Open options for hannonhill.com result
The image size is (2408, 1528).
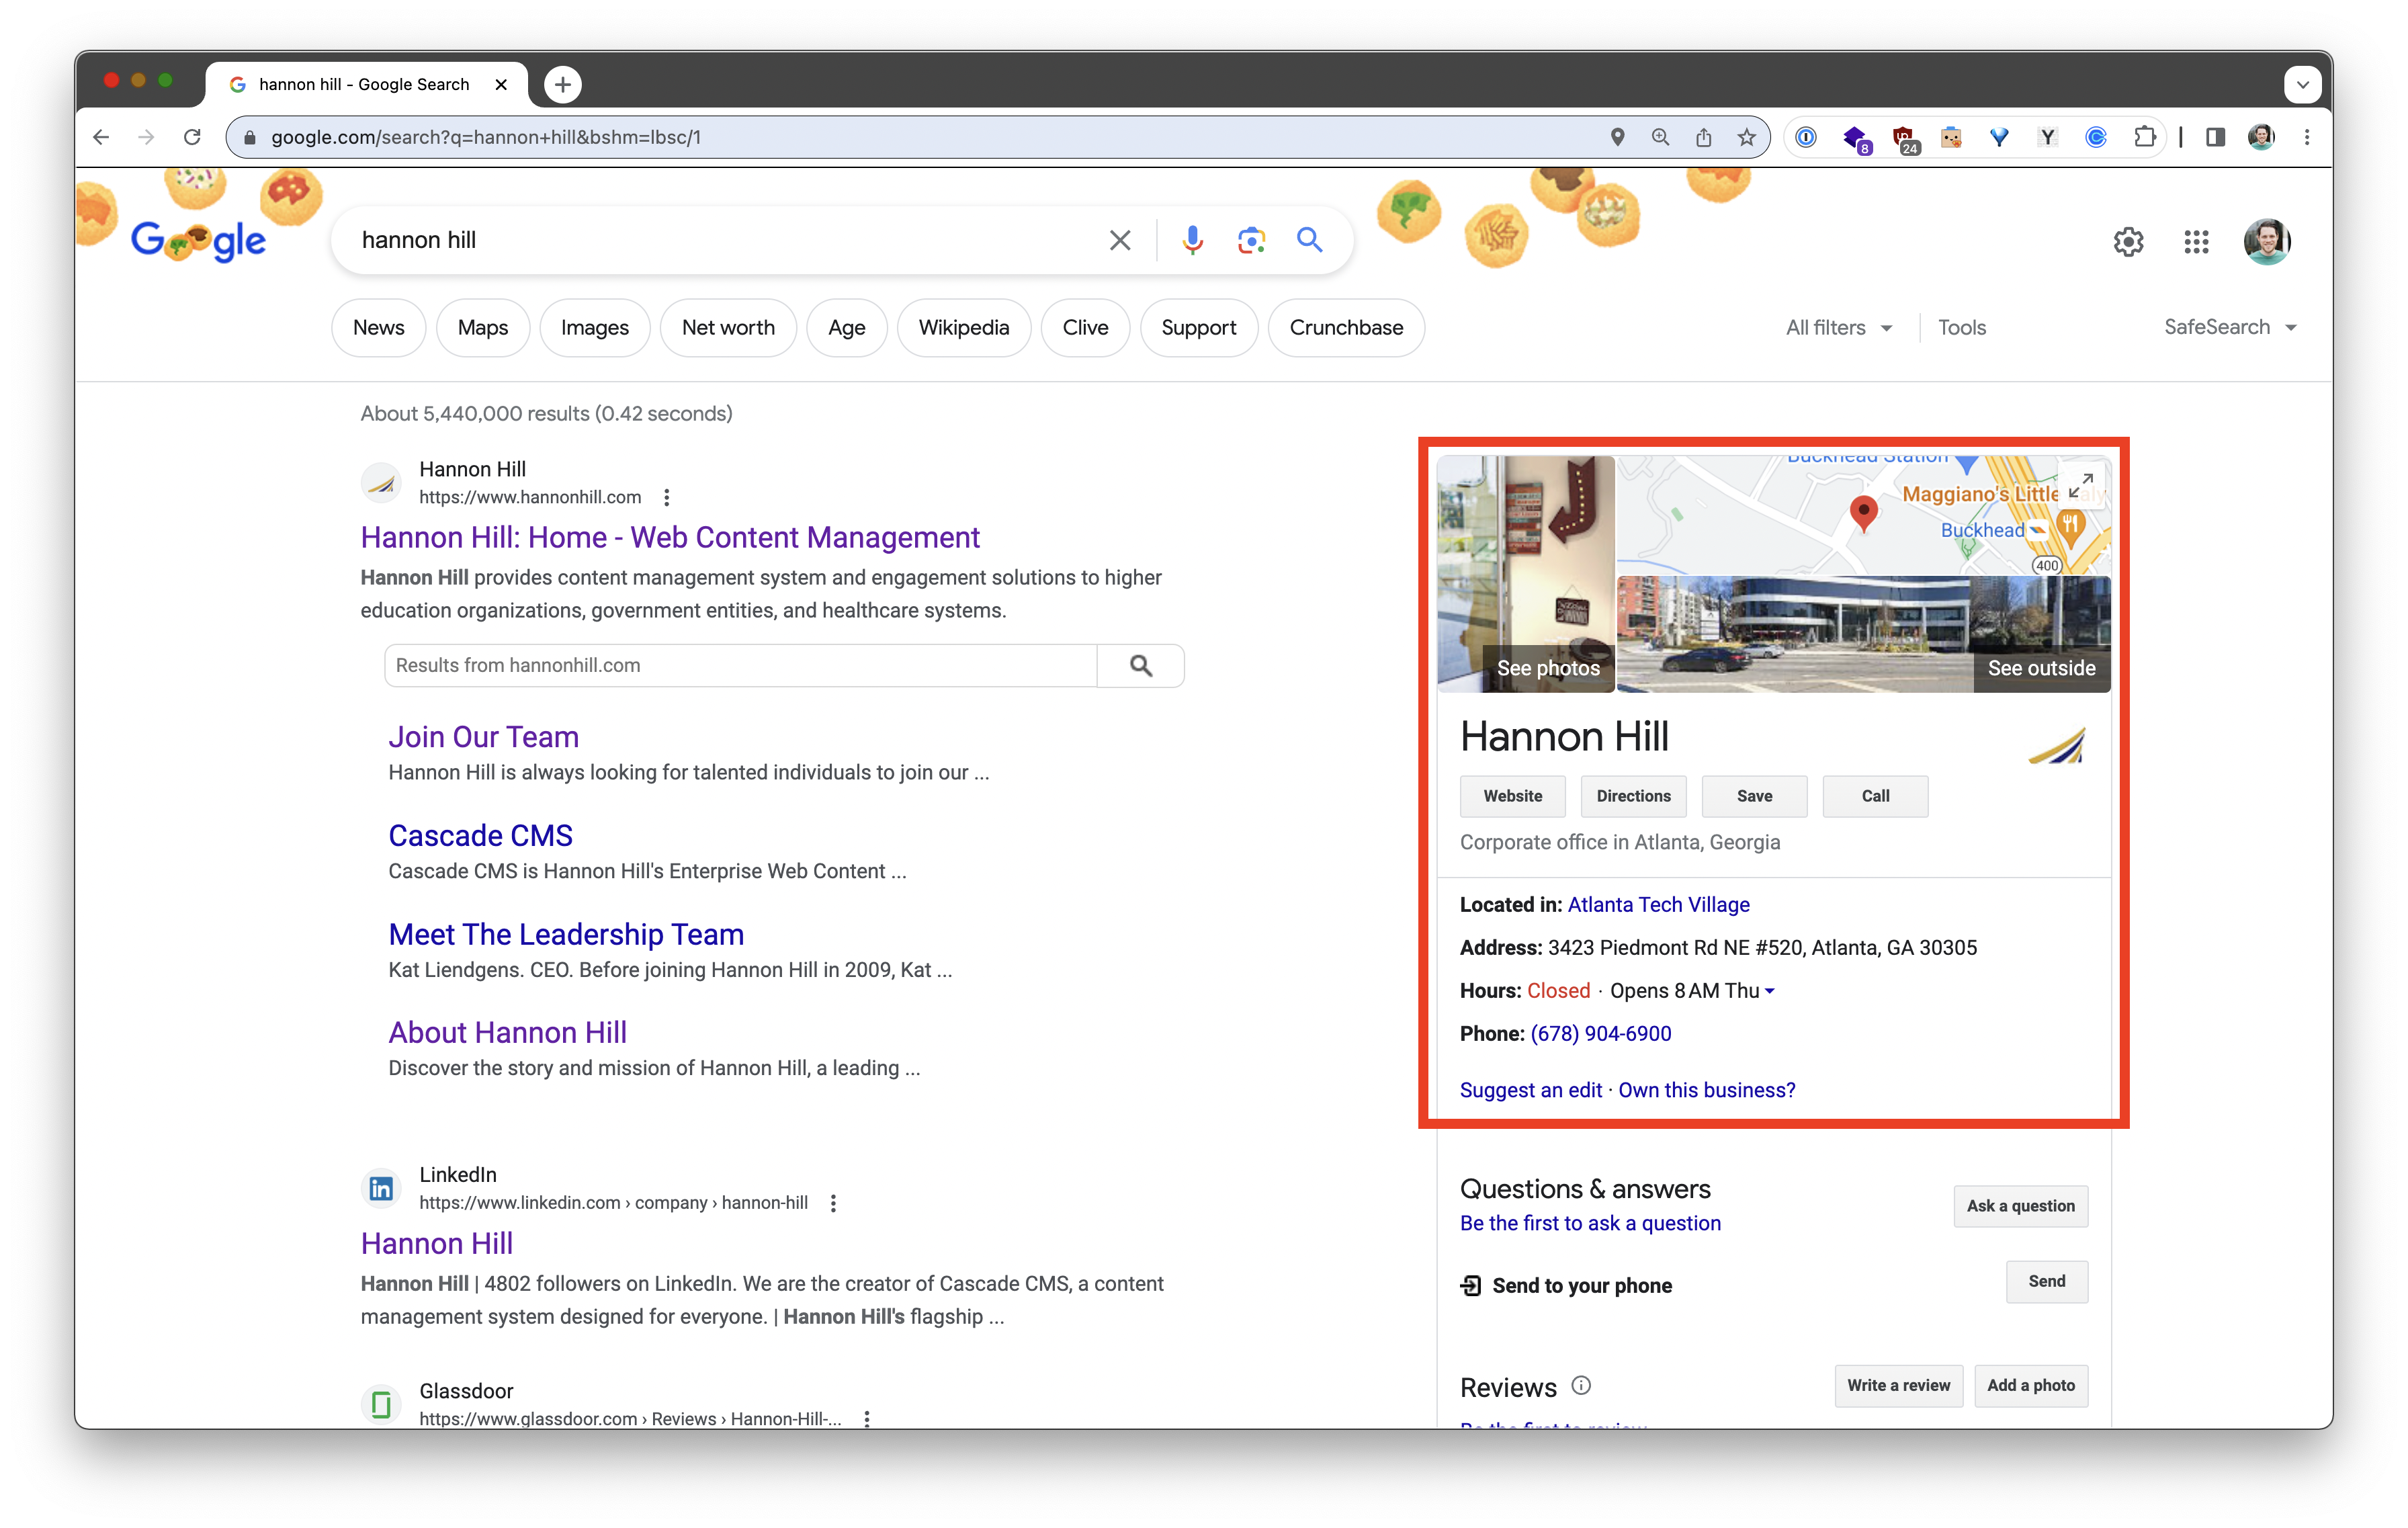coord(667,497)
